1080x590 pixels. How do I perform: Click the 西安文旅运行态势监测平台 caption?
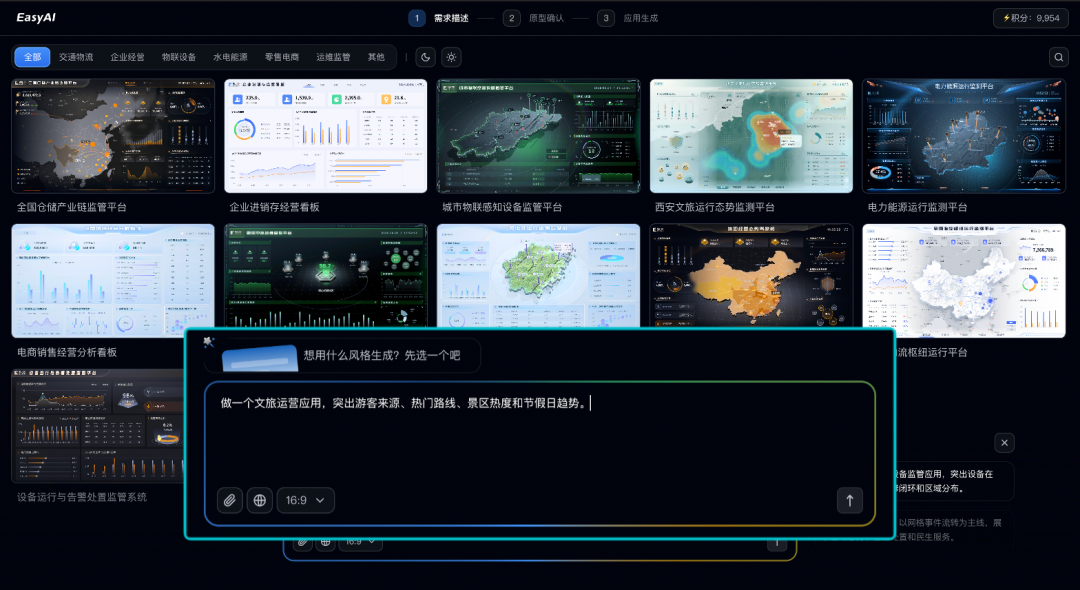tap(715, 207)
